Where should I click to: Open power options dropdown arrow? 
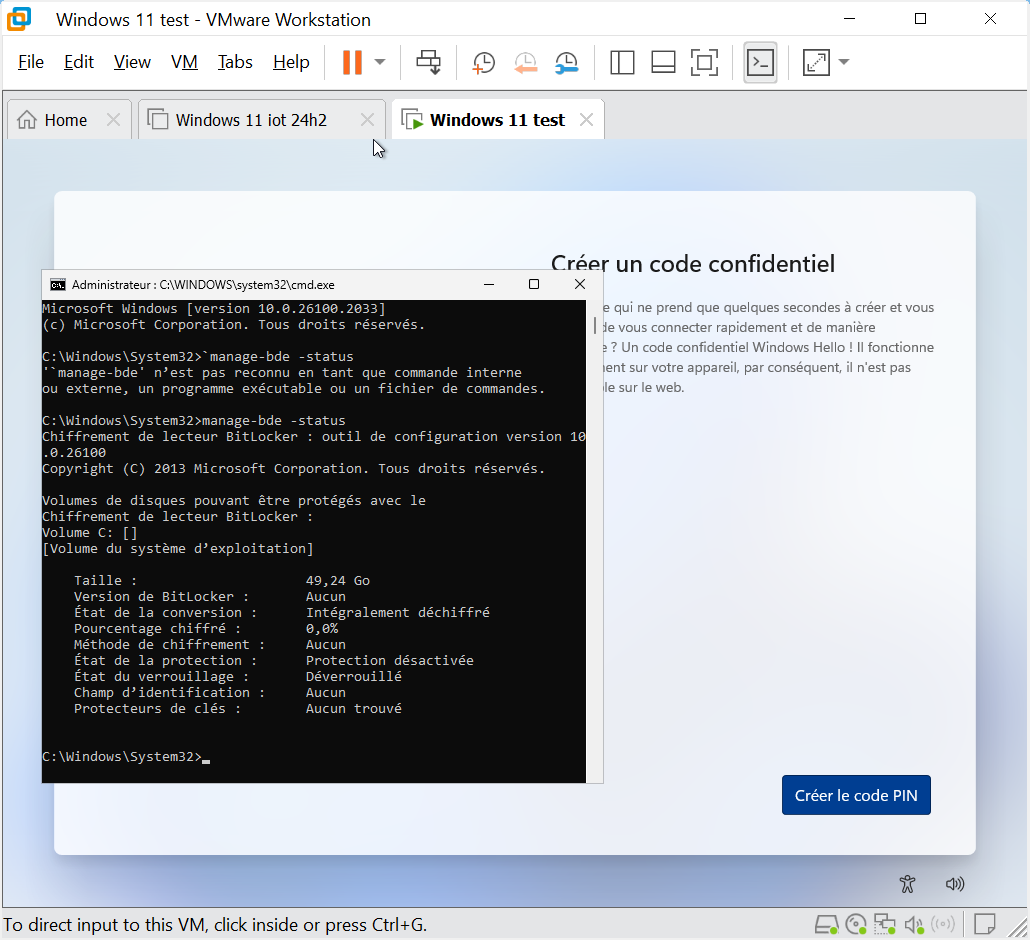(380, 62)
